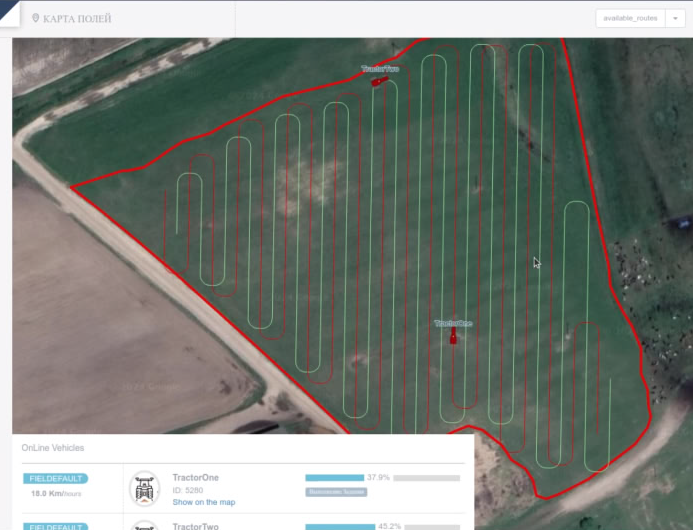Click the gray status badge under TractorOne progress

coord(336,492)
